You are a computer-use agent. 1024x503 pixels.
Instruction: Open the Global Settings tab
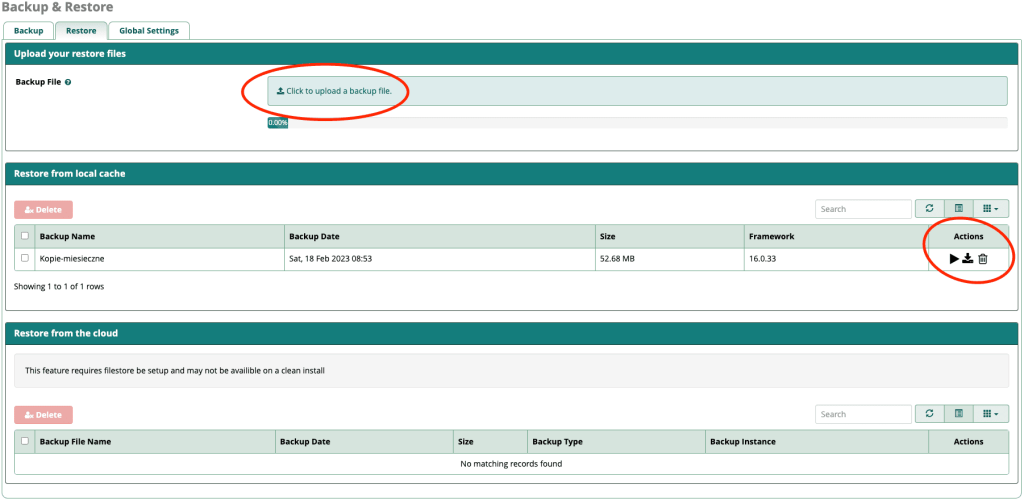tap(149, 31)
